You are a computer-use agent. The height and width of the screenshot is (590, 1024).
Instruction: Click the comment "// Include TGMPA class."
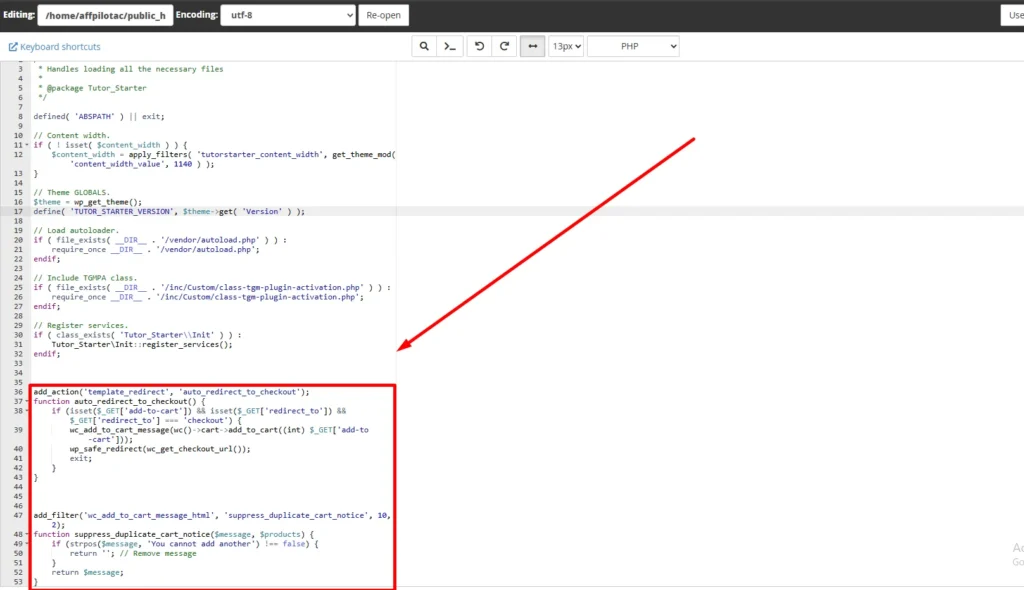(x=86, y=278)
